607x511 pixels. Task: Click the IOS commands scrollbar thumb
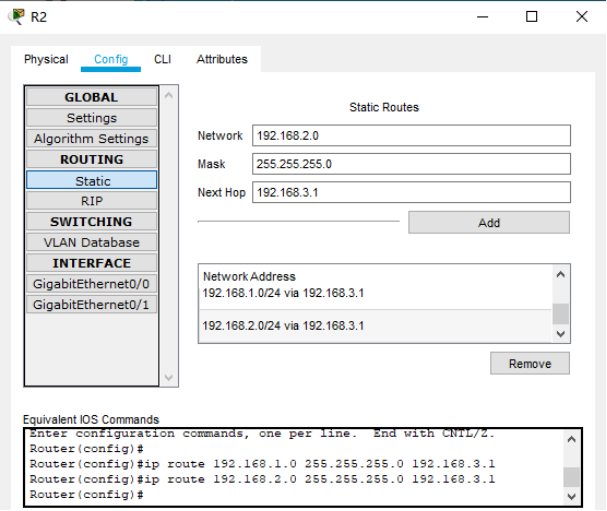point(571,477)
